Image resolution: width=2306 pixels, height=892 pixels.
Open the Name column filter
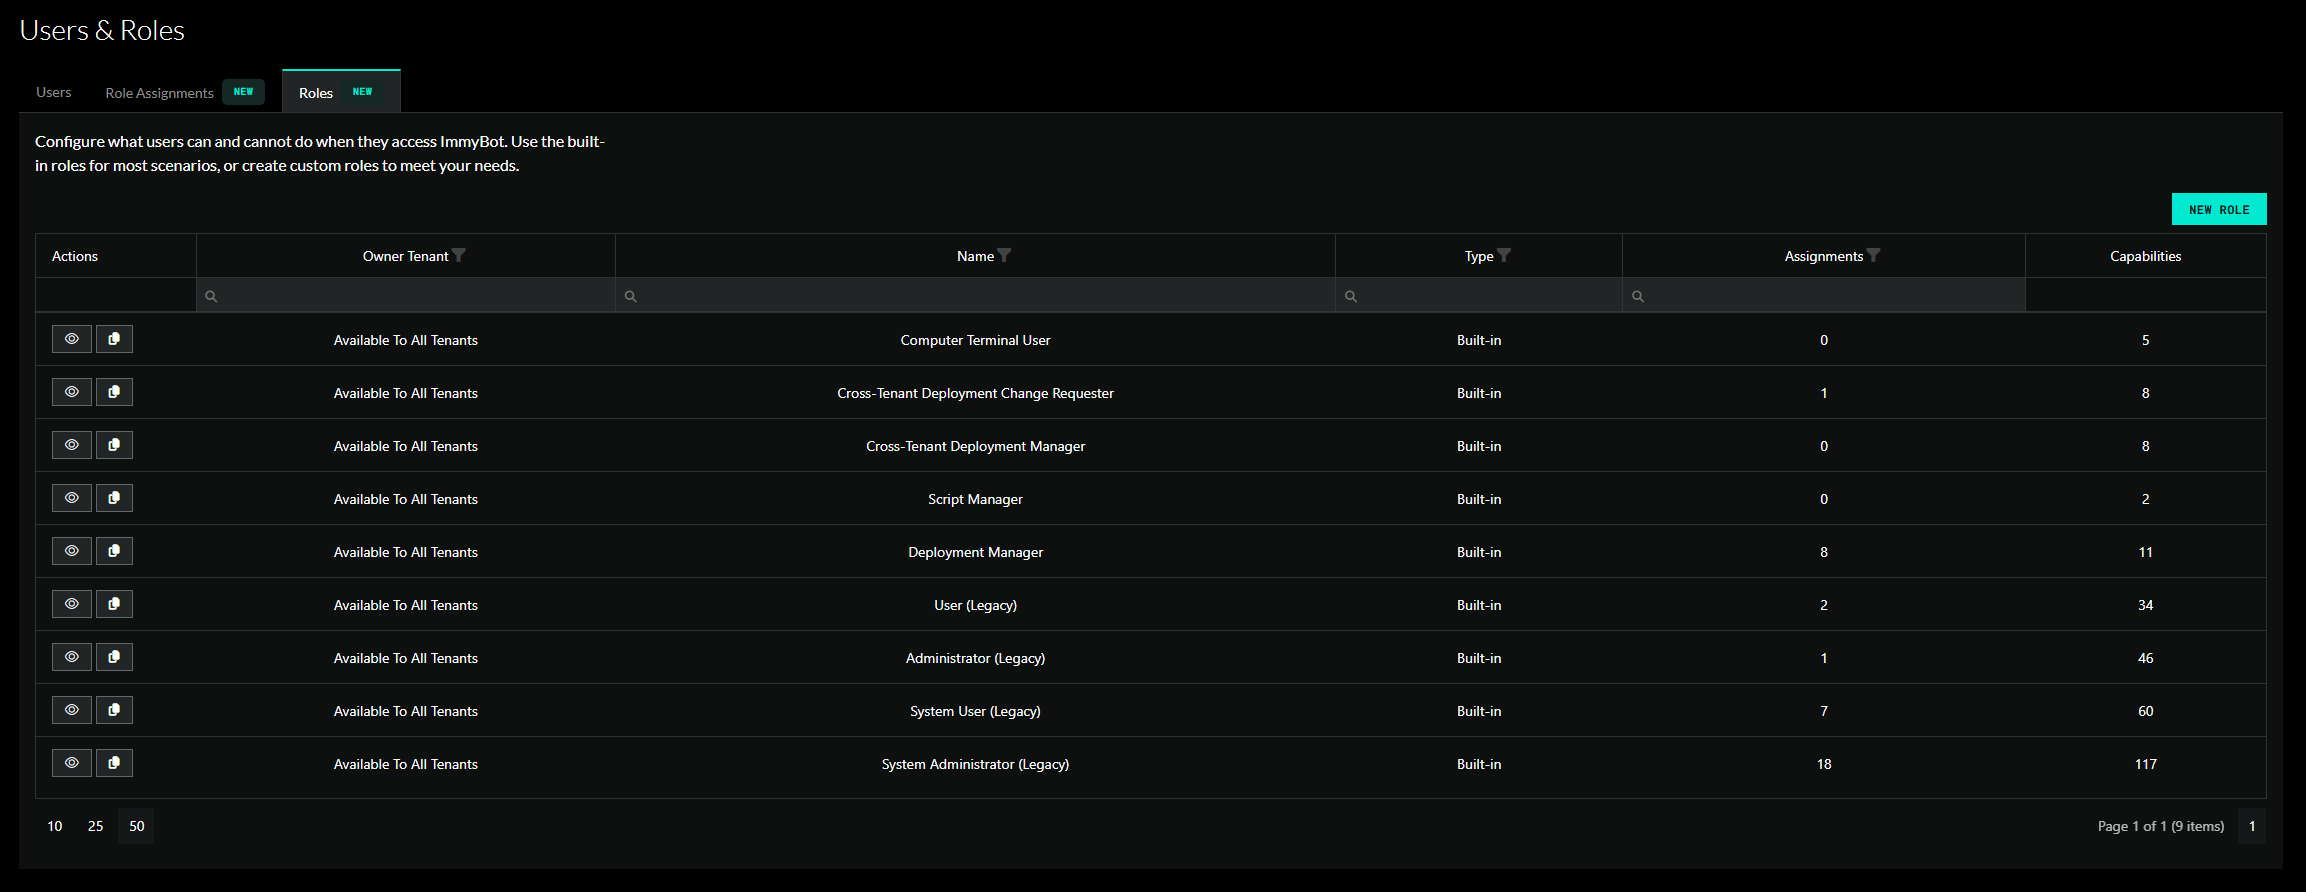click(1004, 256)
